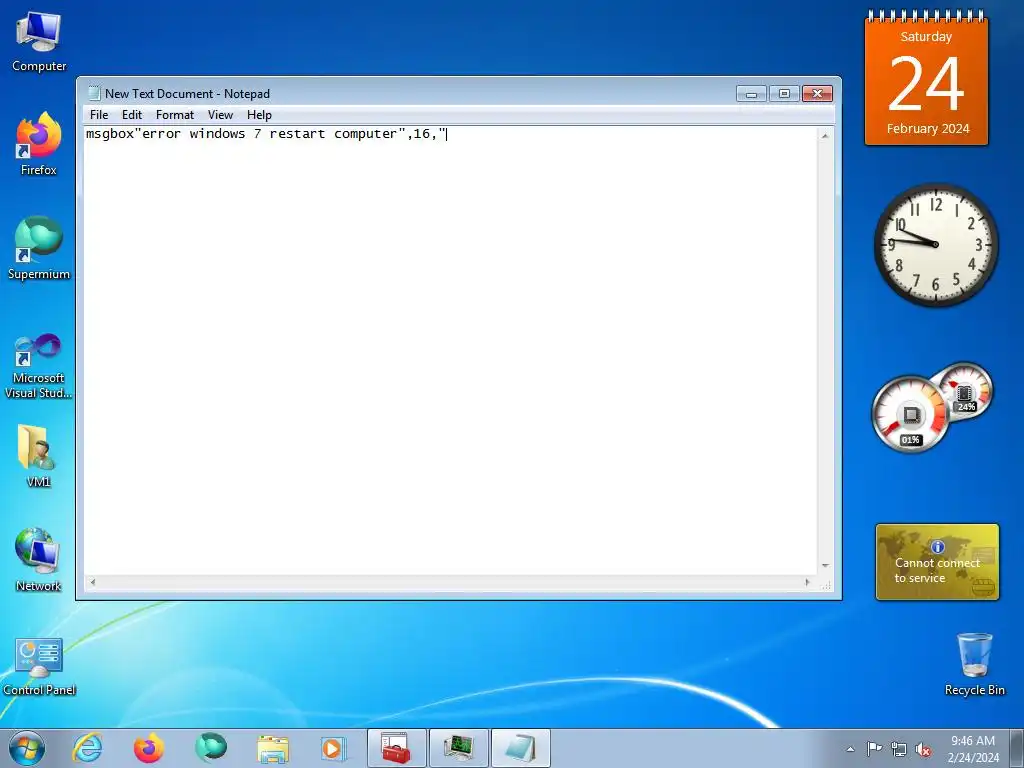
Task: Select the Control Panel desktop icon
Action: (39, 667)
